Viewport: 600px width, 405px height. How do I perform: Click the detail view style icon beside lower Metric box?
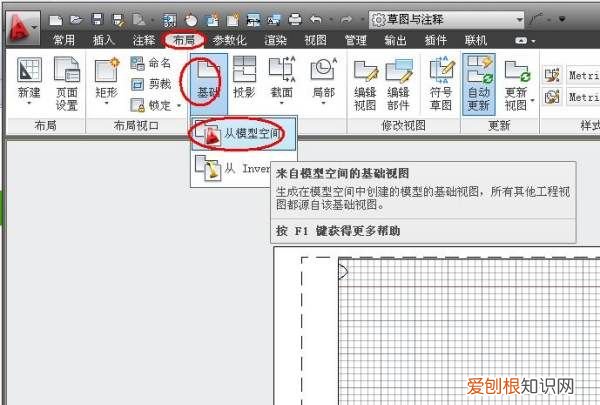[x=552, y=97]
